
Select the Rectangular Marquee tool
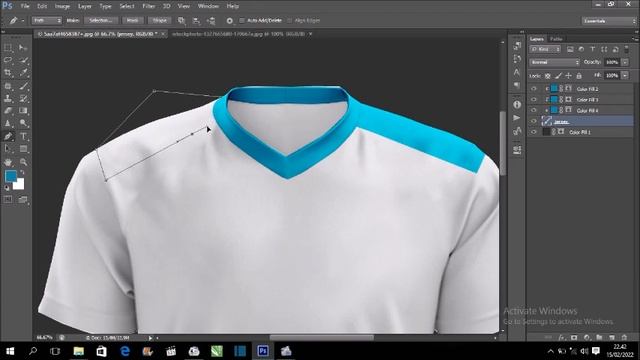tap(8, 48)
